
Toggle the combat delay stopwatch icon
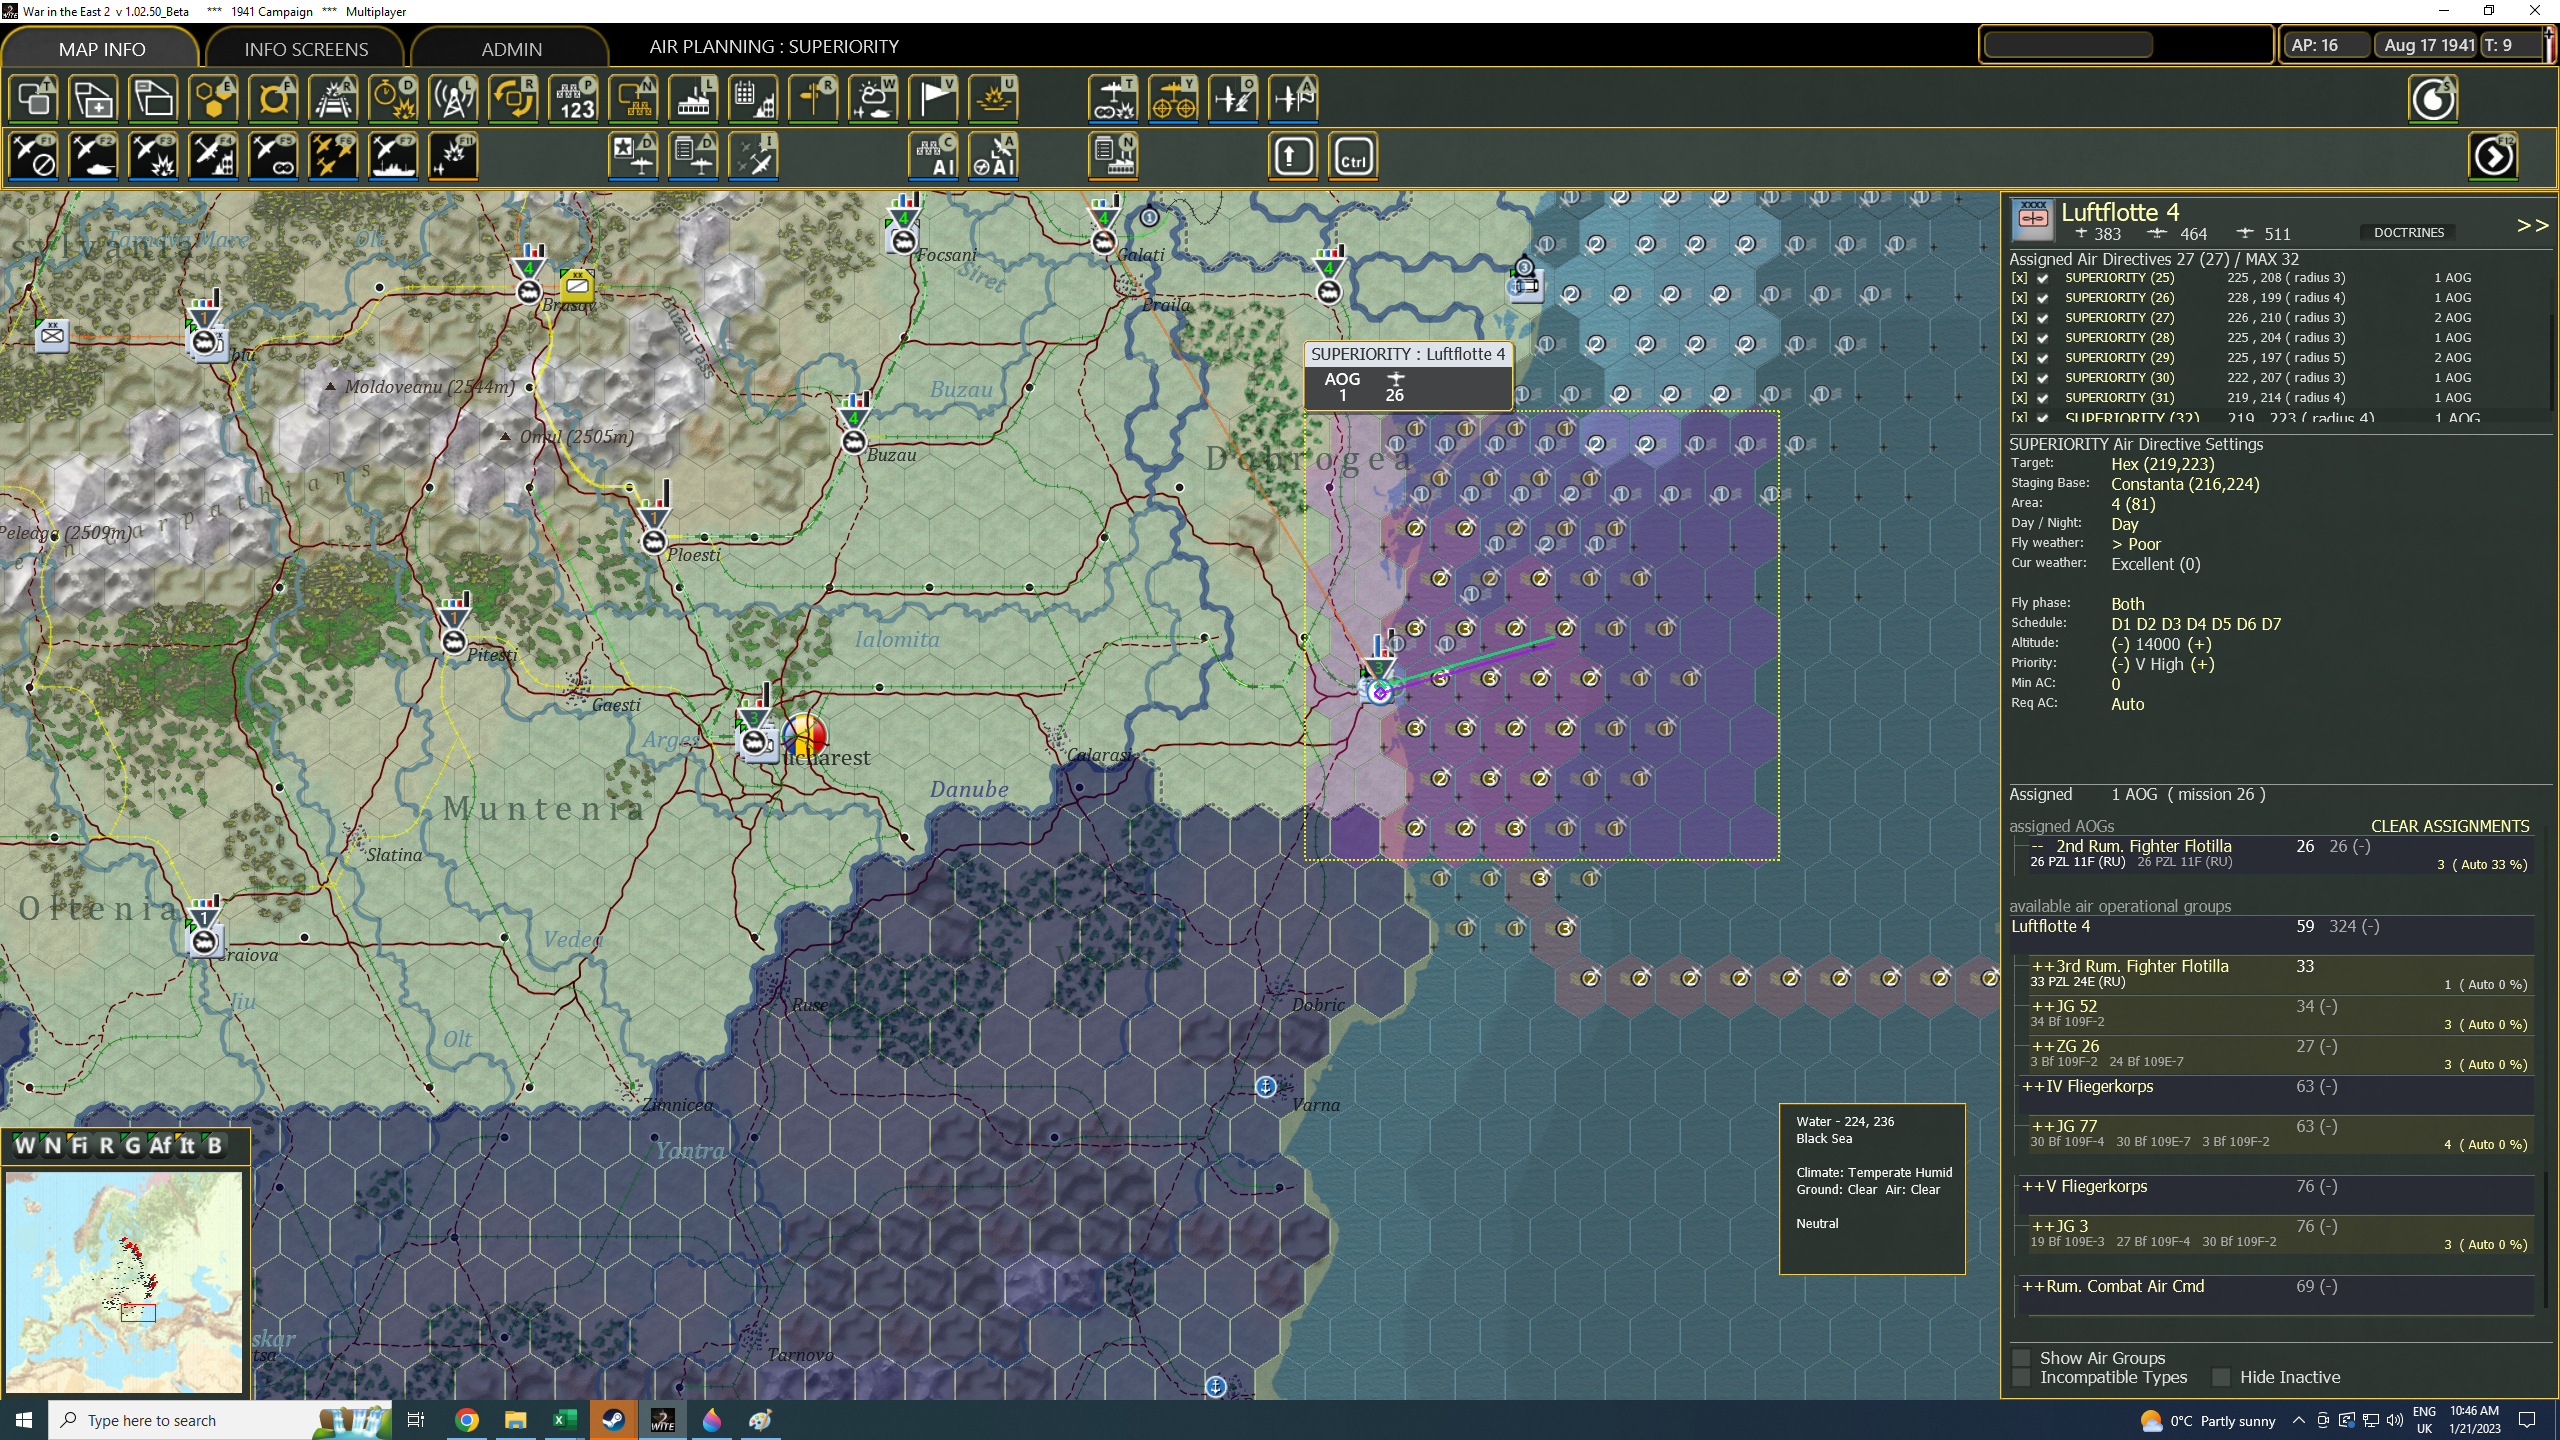click(x=393, y=99)
